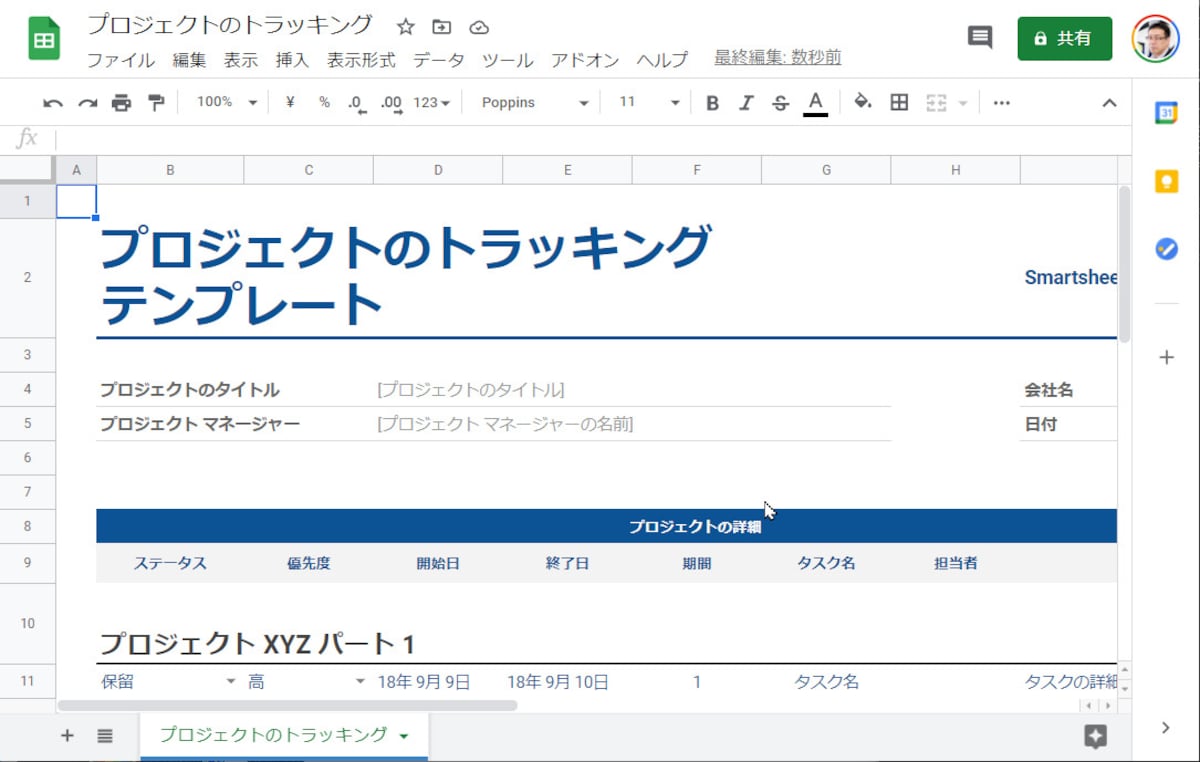The image size is (1200, 762).
Task: Open the font size dropdown
Action: [x=648, y=102]
